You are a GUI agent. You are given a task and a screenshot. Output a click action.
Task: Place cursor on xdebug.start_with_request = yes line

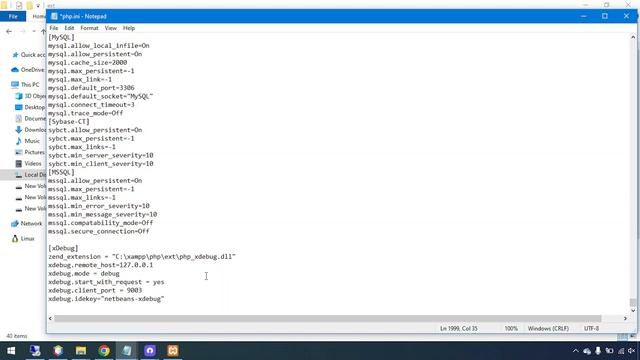click(106, 282)
